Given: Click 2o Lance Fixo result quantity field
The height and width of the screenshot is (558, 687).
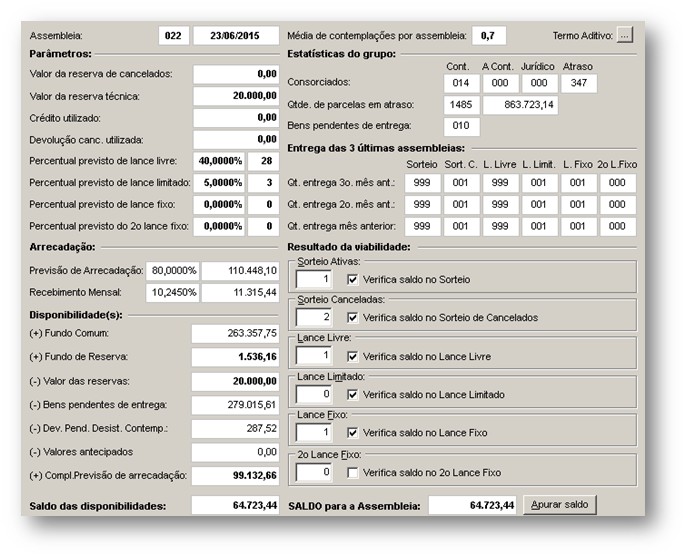Looking at the screenshot, I should click(314, 472).
